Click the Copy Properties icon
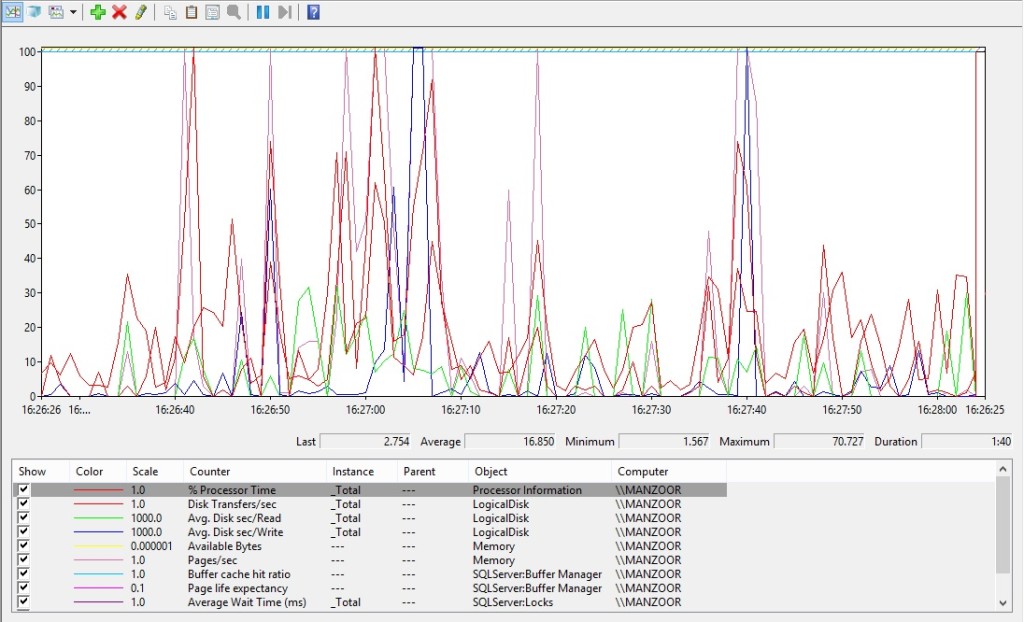This screenshot has height=622, width=1024. pyautogui.click(x=170, y=12)
